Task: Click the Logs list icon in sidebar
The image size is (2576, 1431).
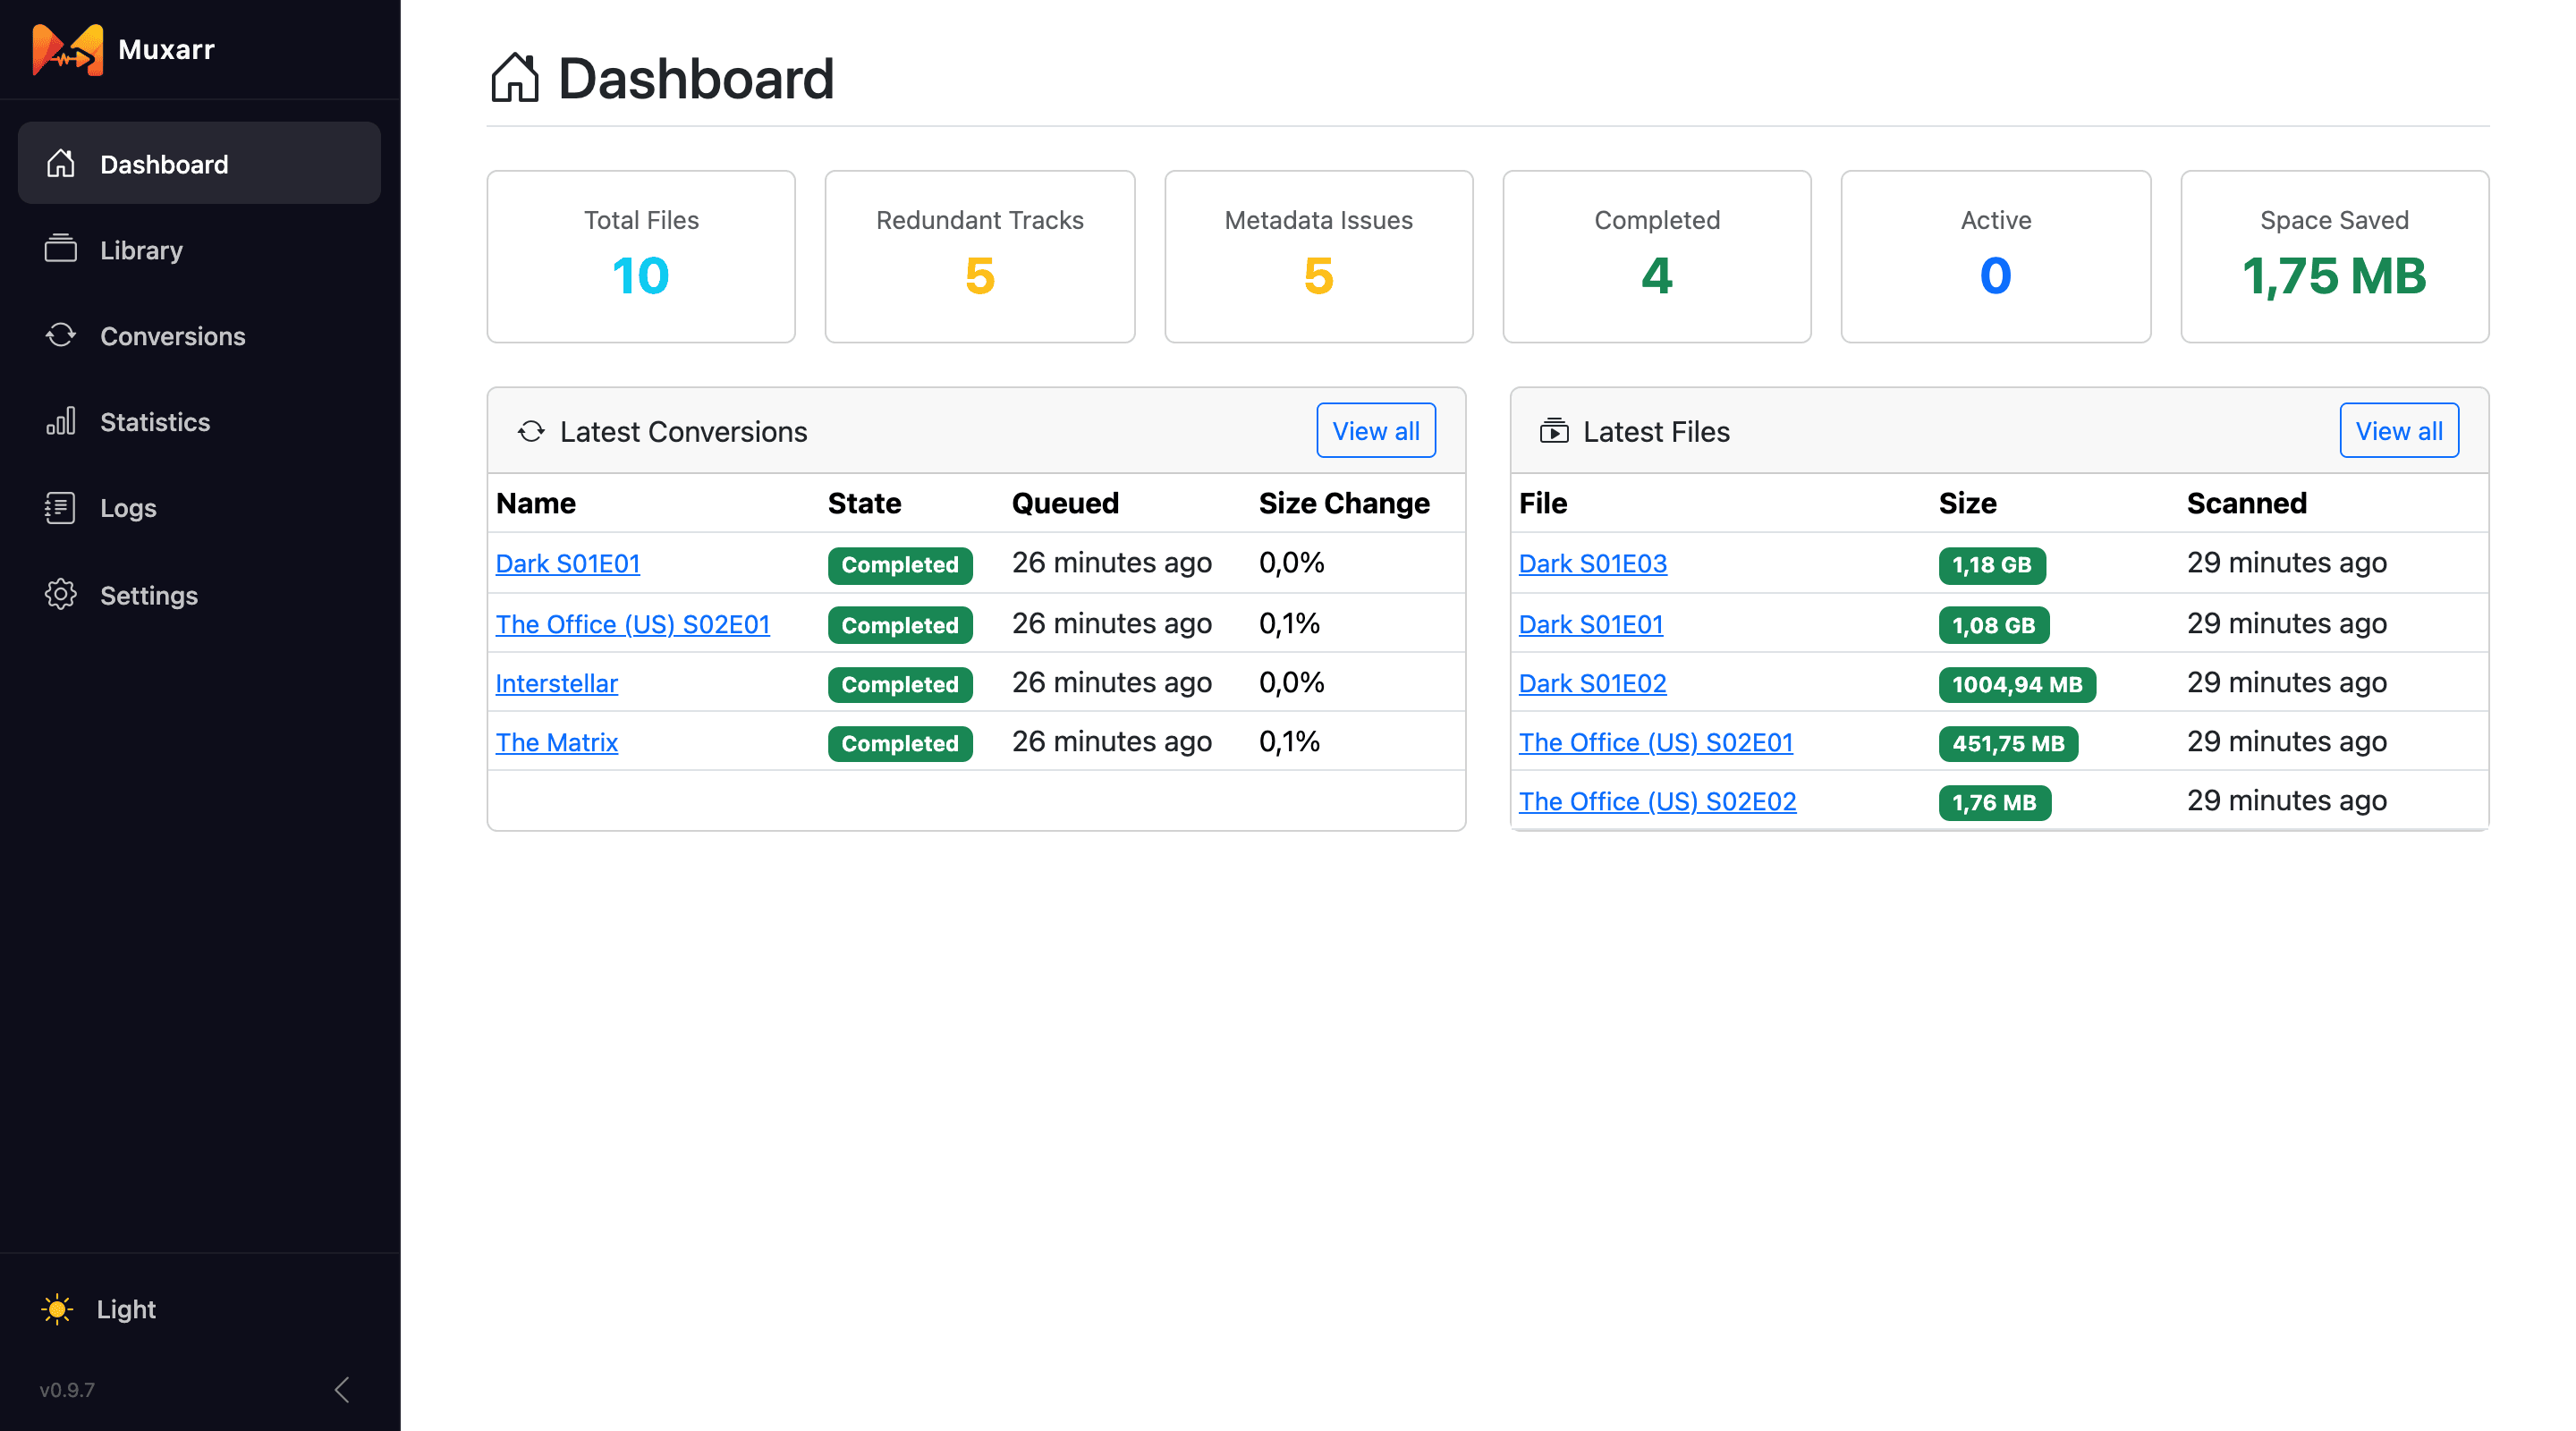Action: pos(61,507)
